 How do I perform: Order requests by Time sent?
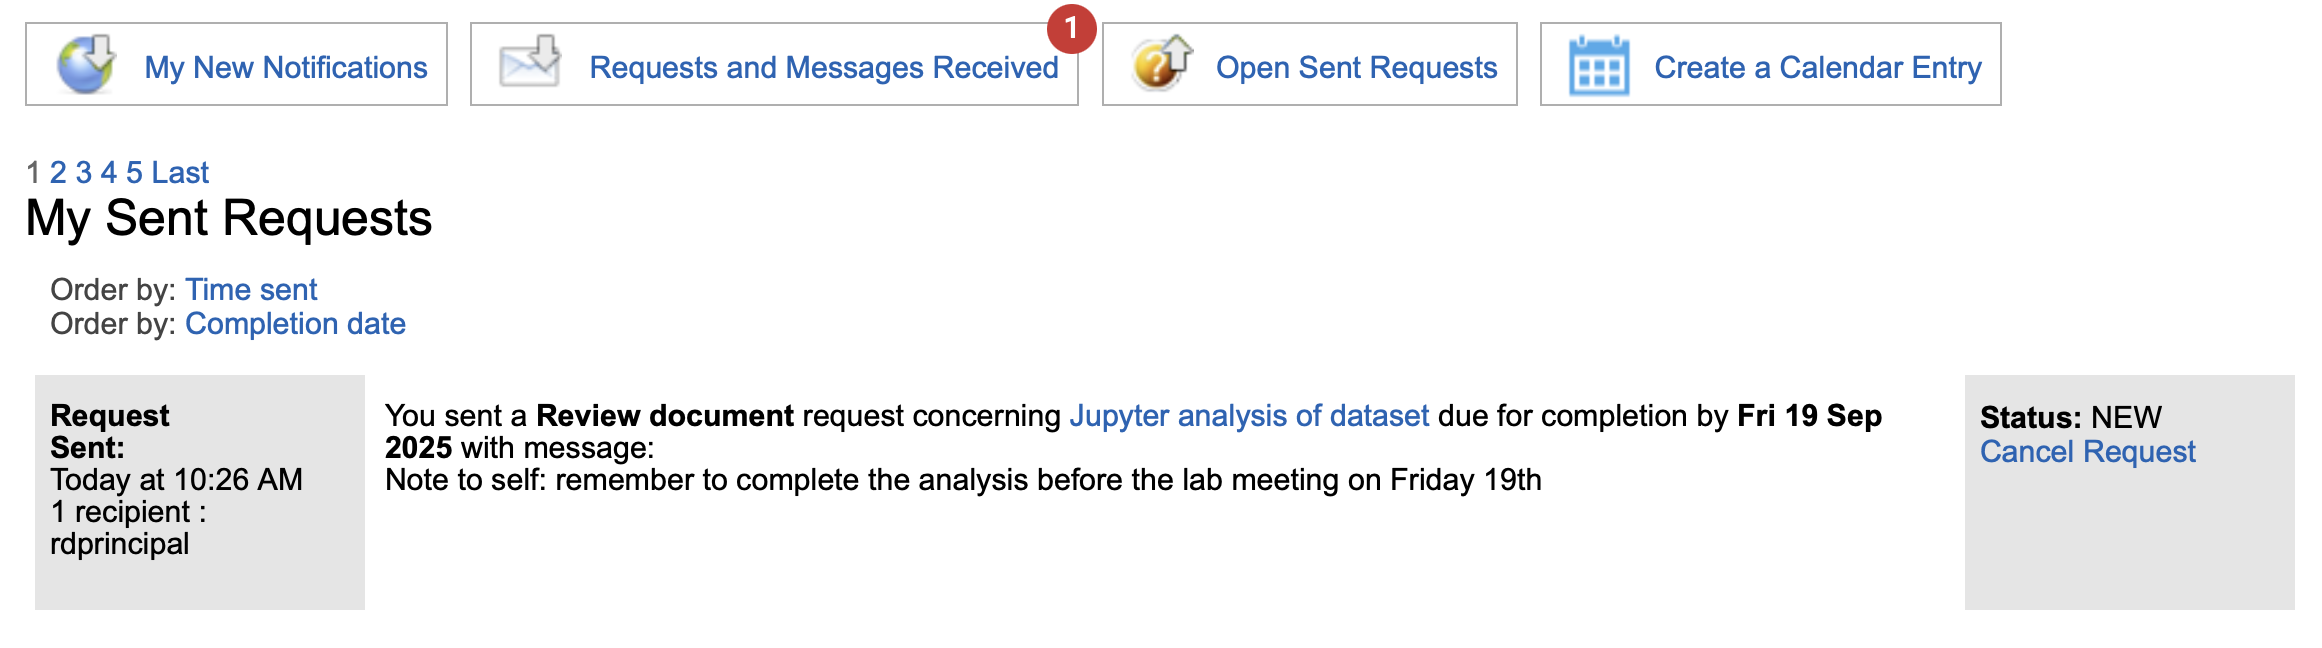(x=251, y=289)
